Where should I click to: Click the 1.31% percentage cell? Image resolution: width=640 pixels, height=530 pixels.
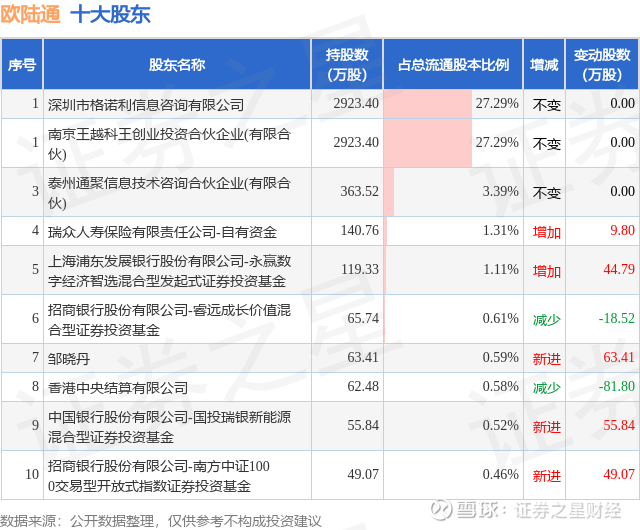pos(500,230)
